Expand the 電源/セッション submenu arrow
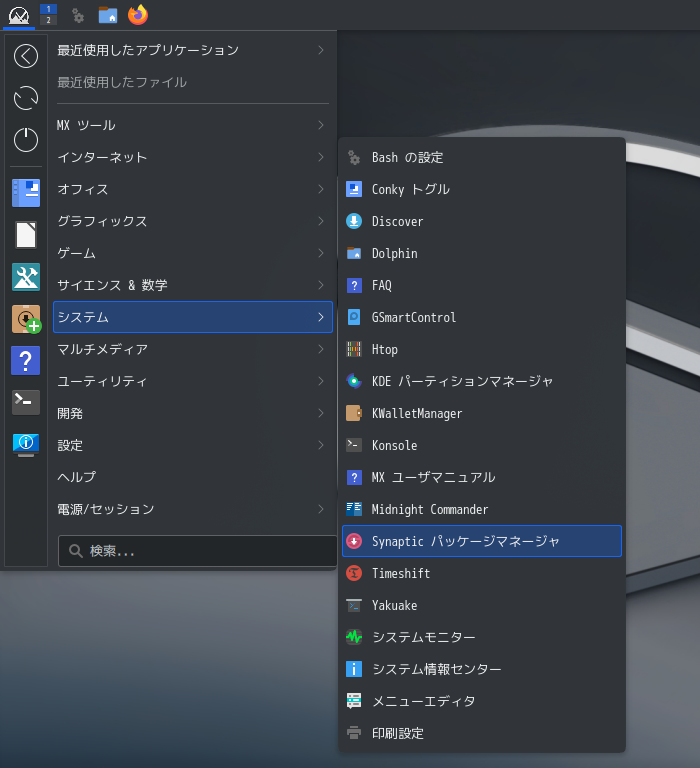700x768 pixels. click(x=321, y=509)
